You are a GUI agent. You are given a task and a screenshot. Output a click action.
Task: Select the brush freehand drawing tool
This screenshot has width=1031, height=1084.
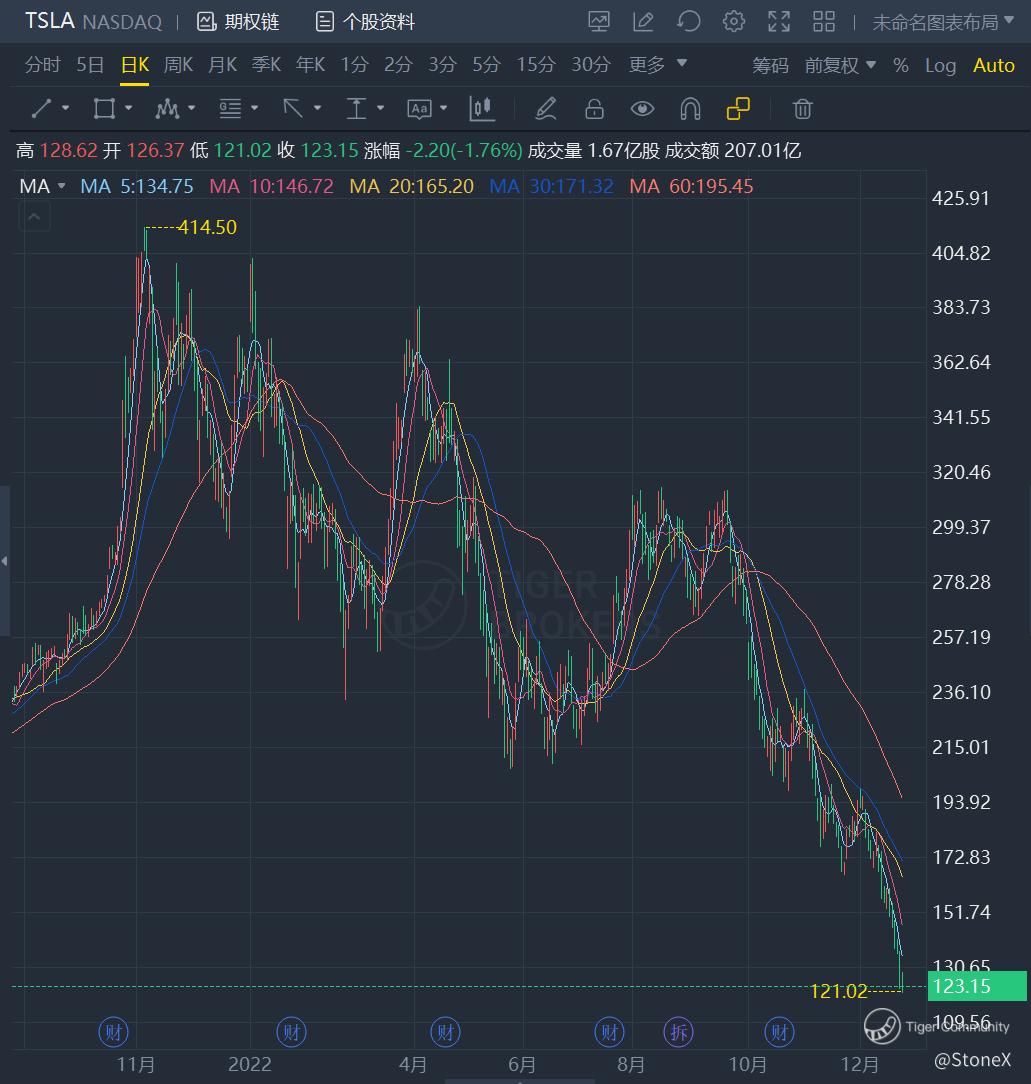pyautogui.click(x=545, y=108)
